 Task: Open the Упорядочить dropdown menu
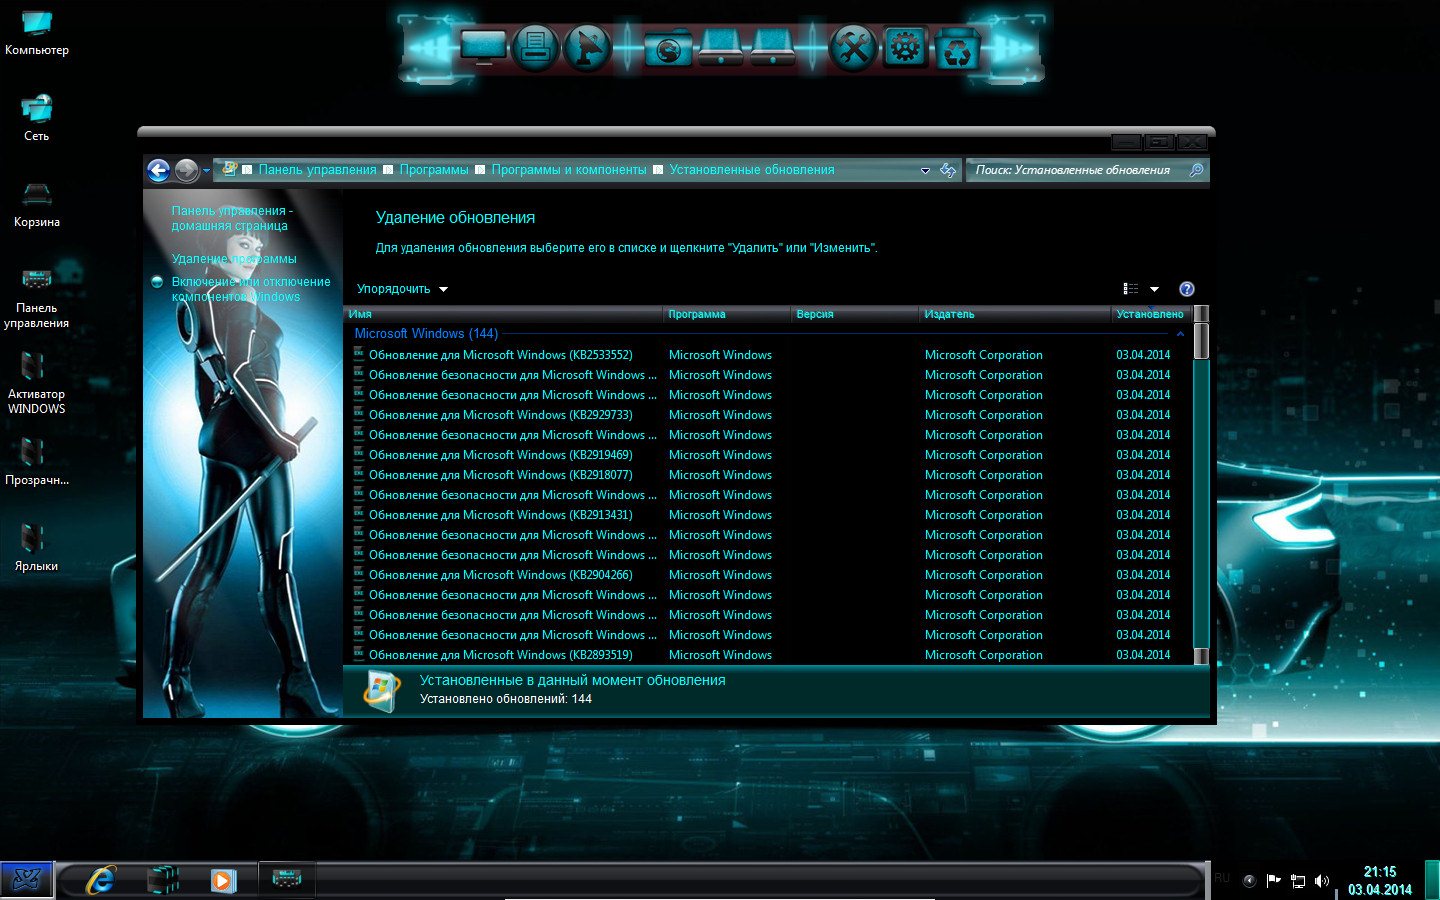click(402, 289)
